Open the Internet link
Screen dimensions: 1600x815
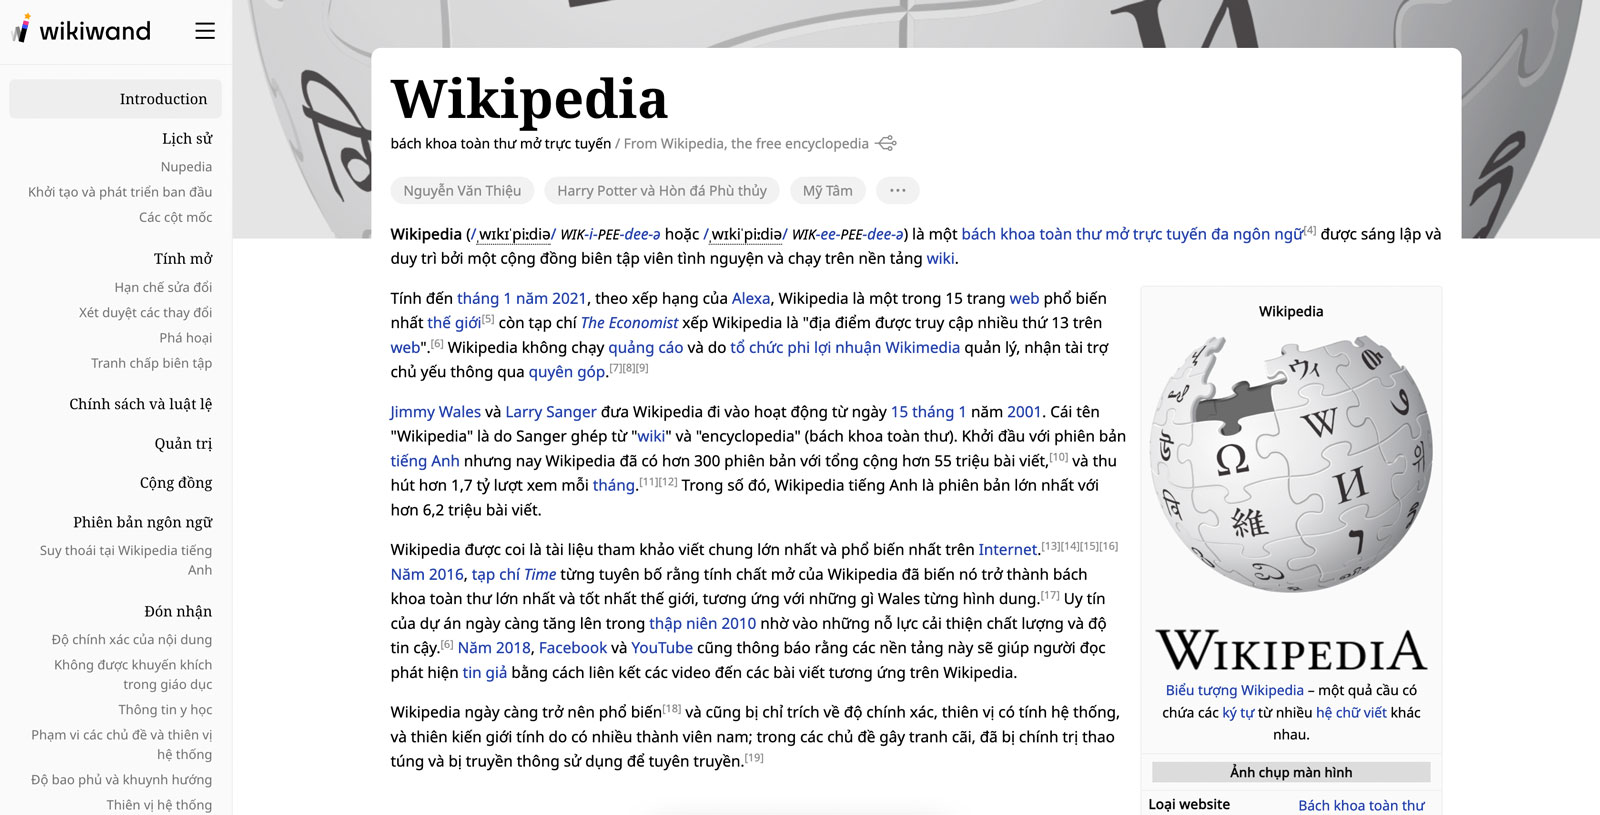(1007, 549)
